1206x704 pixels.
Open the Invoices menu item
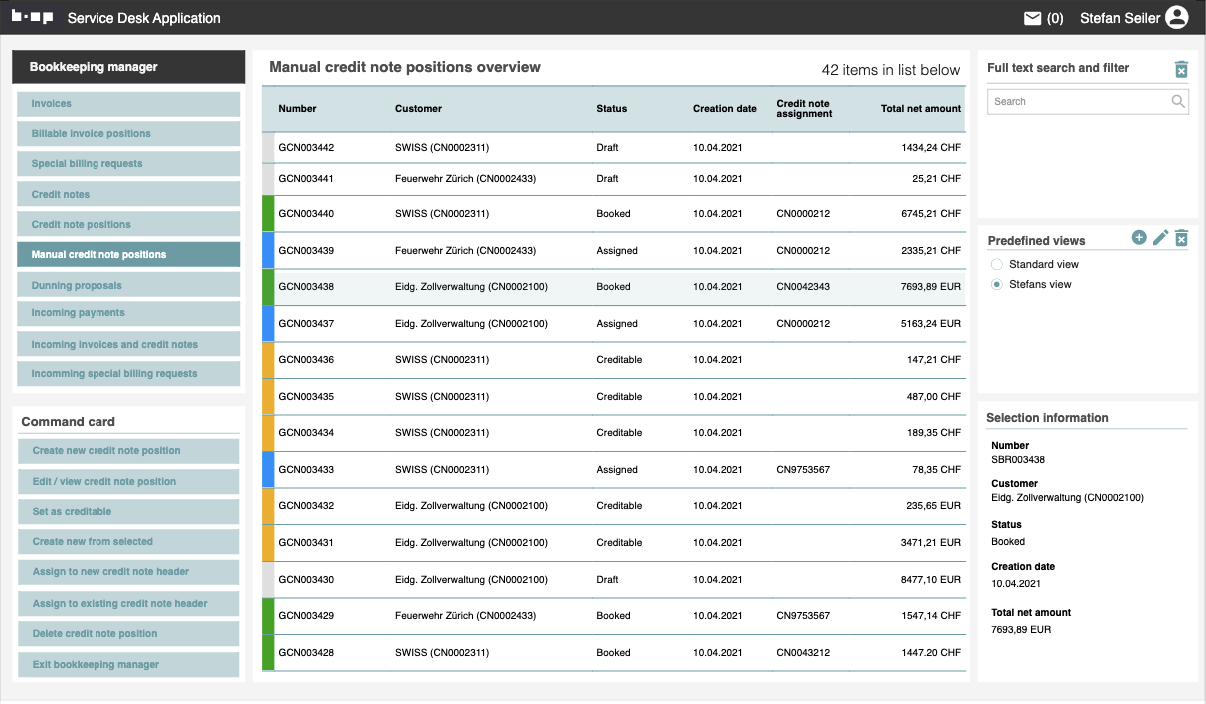[129, 104]
